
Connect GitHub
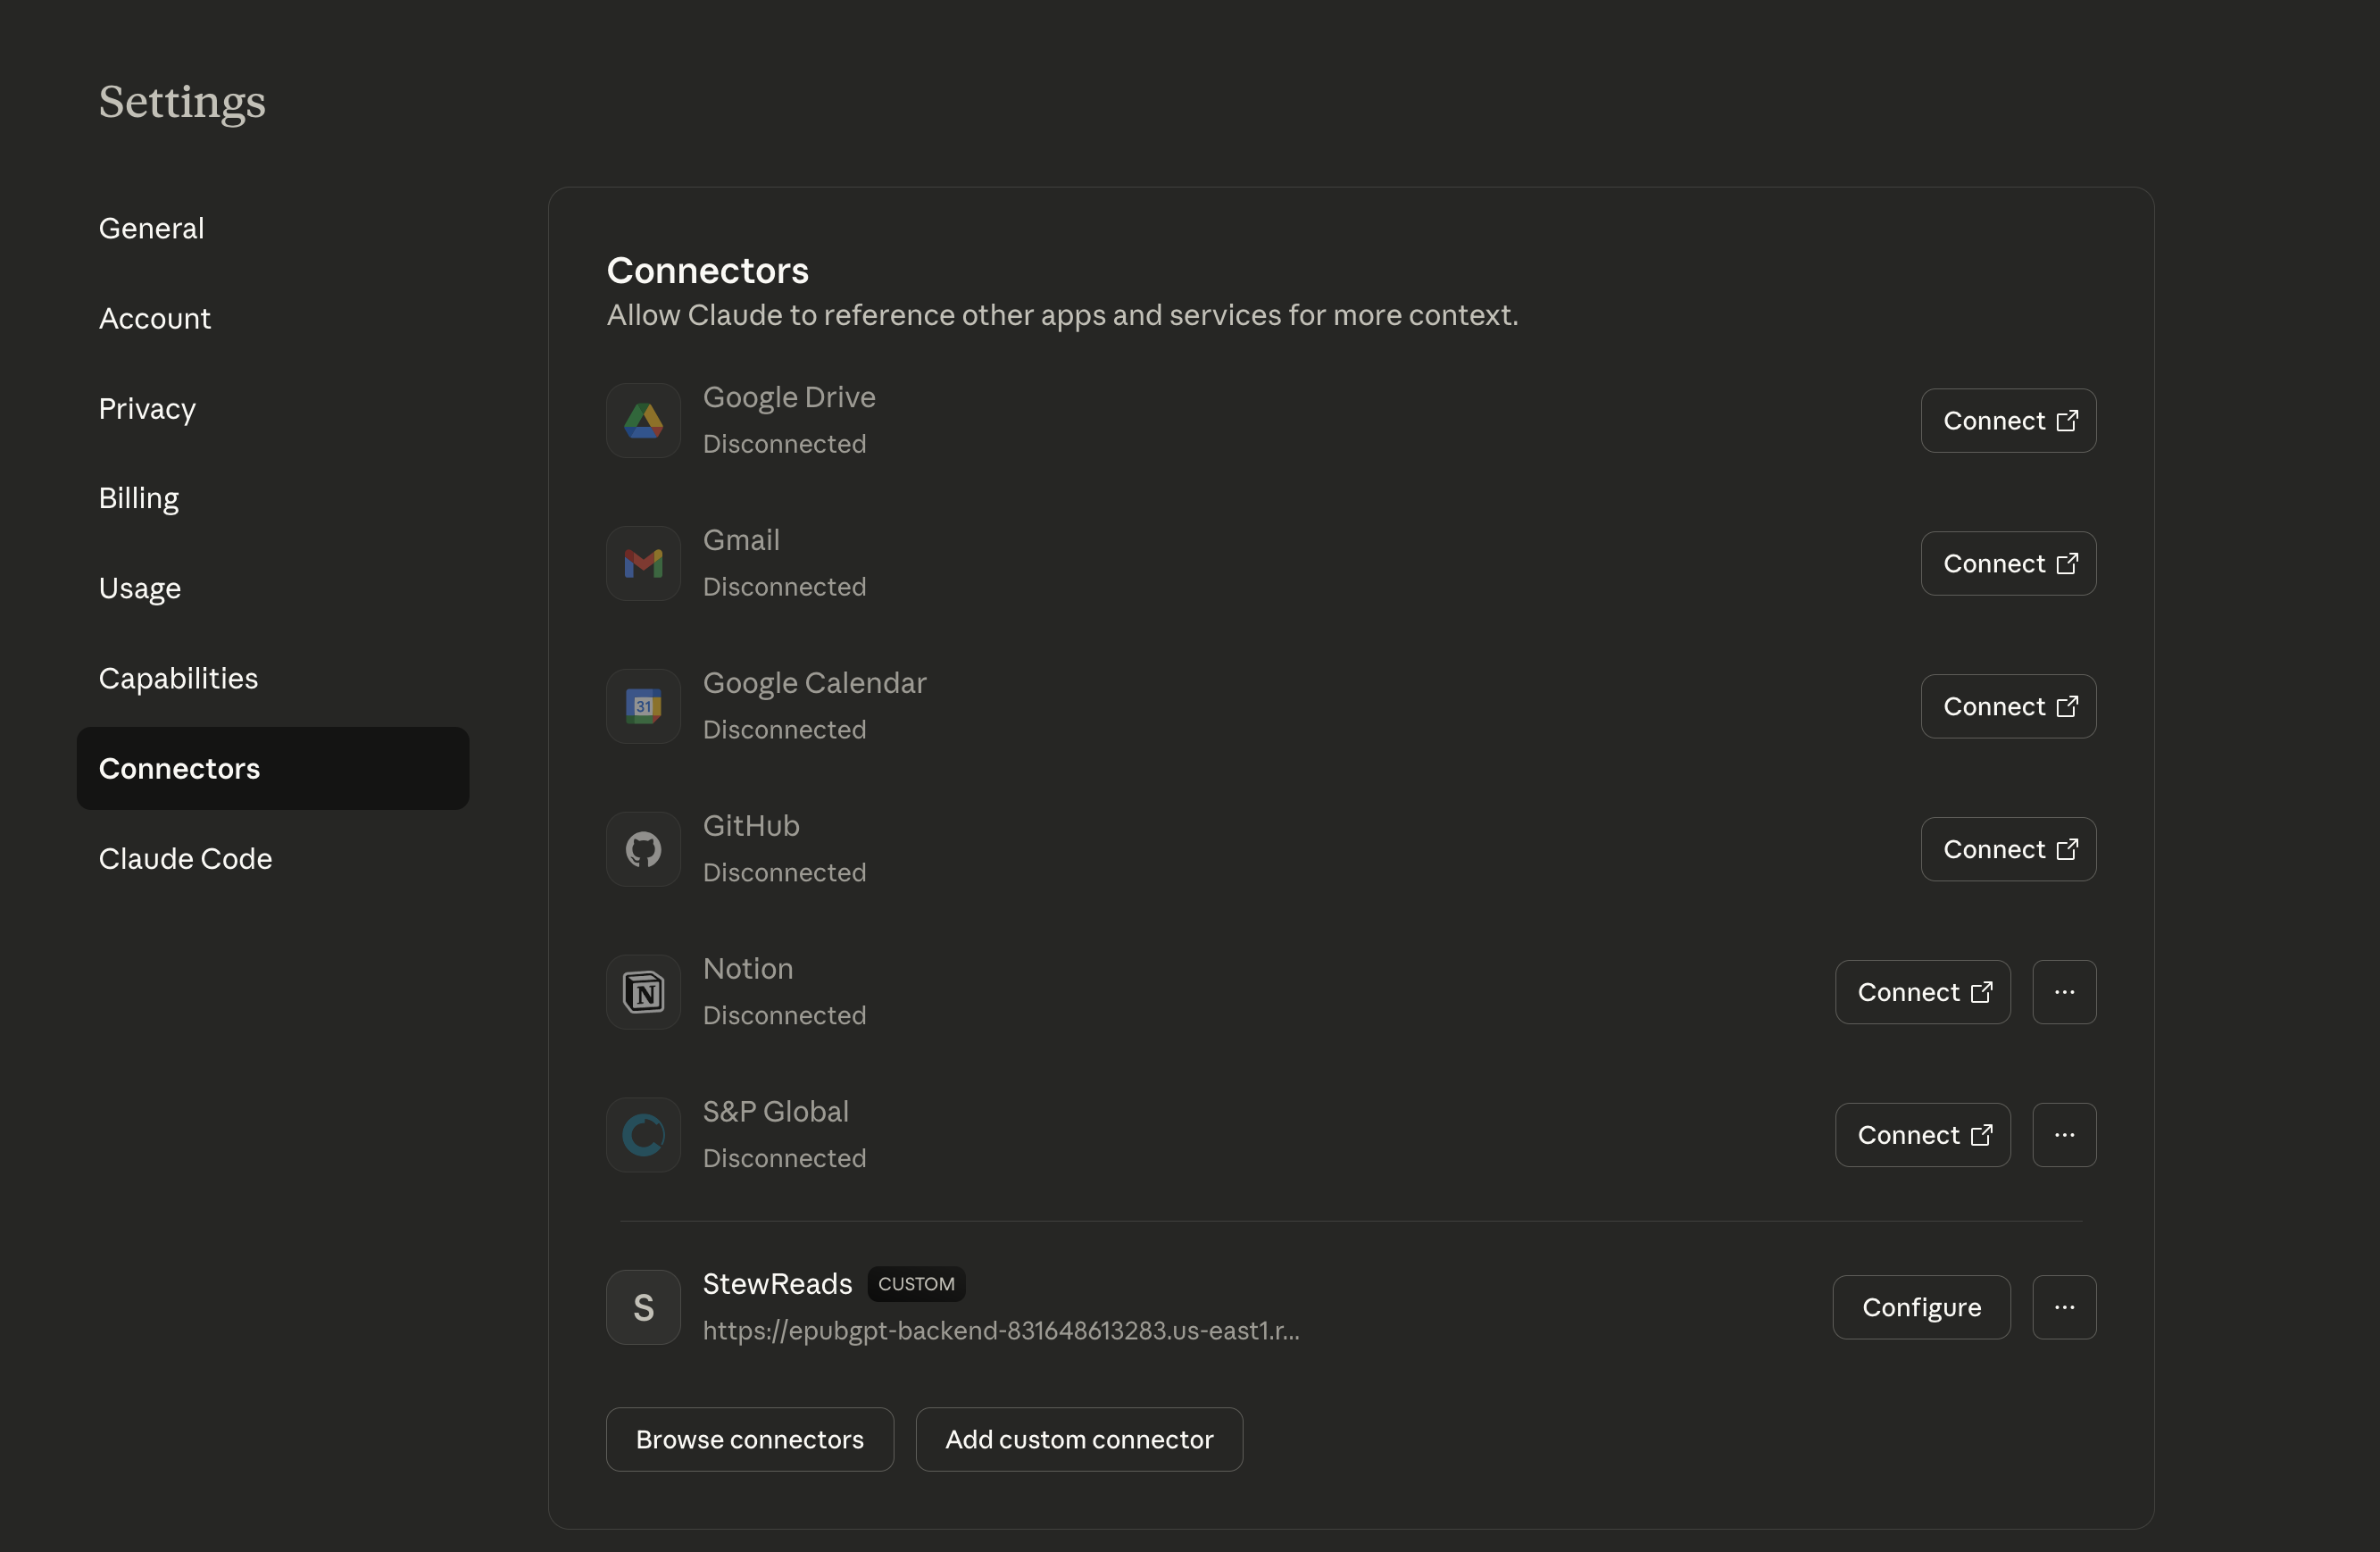2008,850
